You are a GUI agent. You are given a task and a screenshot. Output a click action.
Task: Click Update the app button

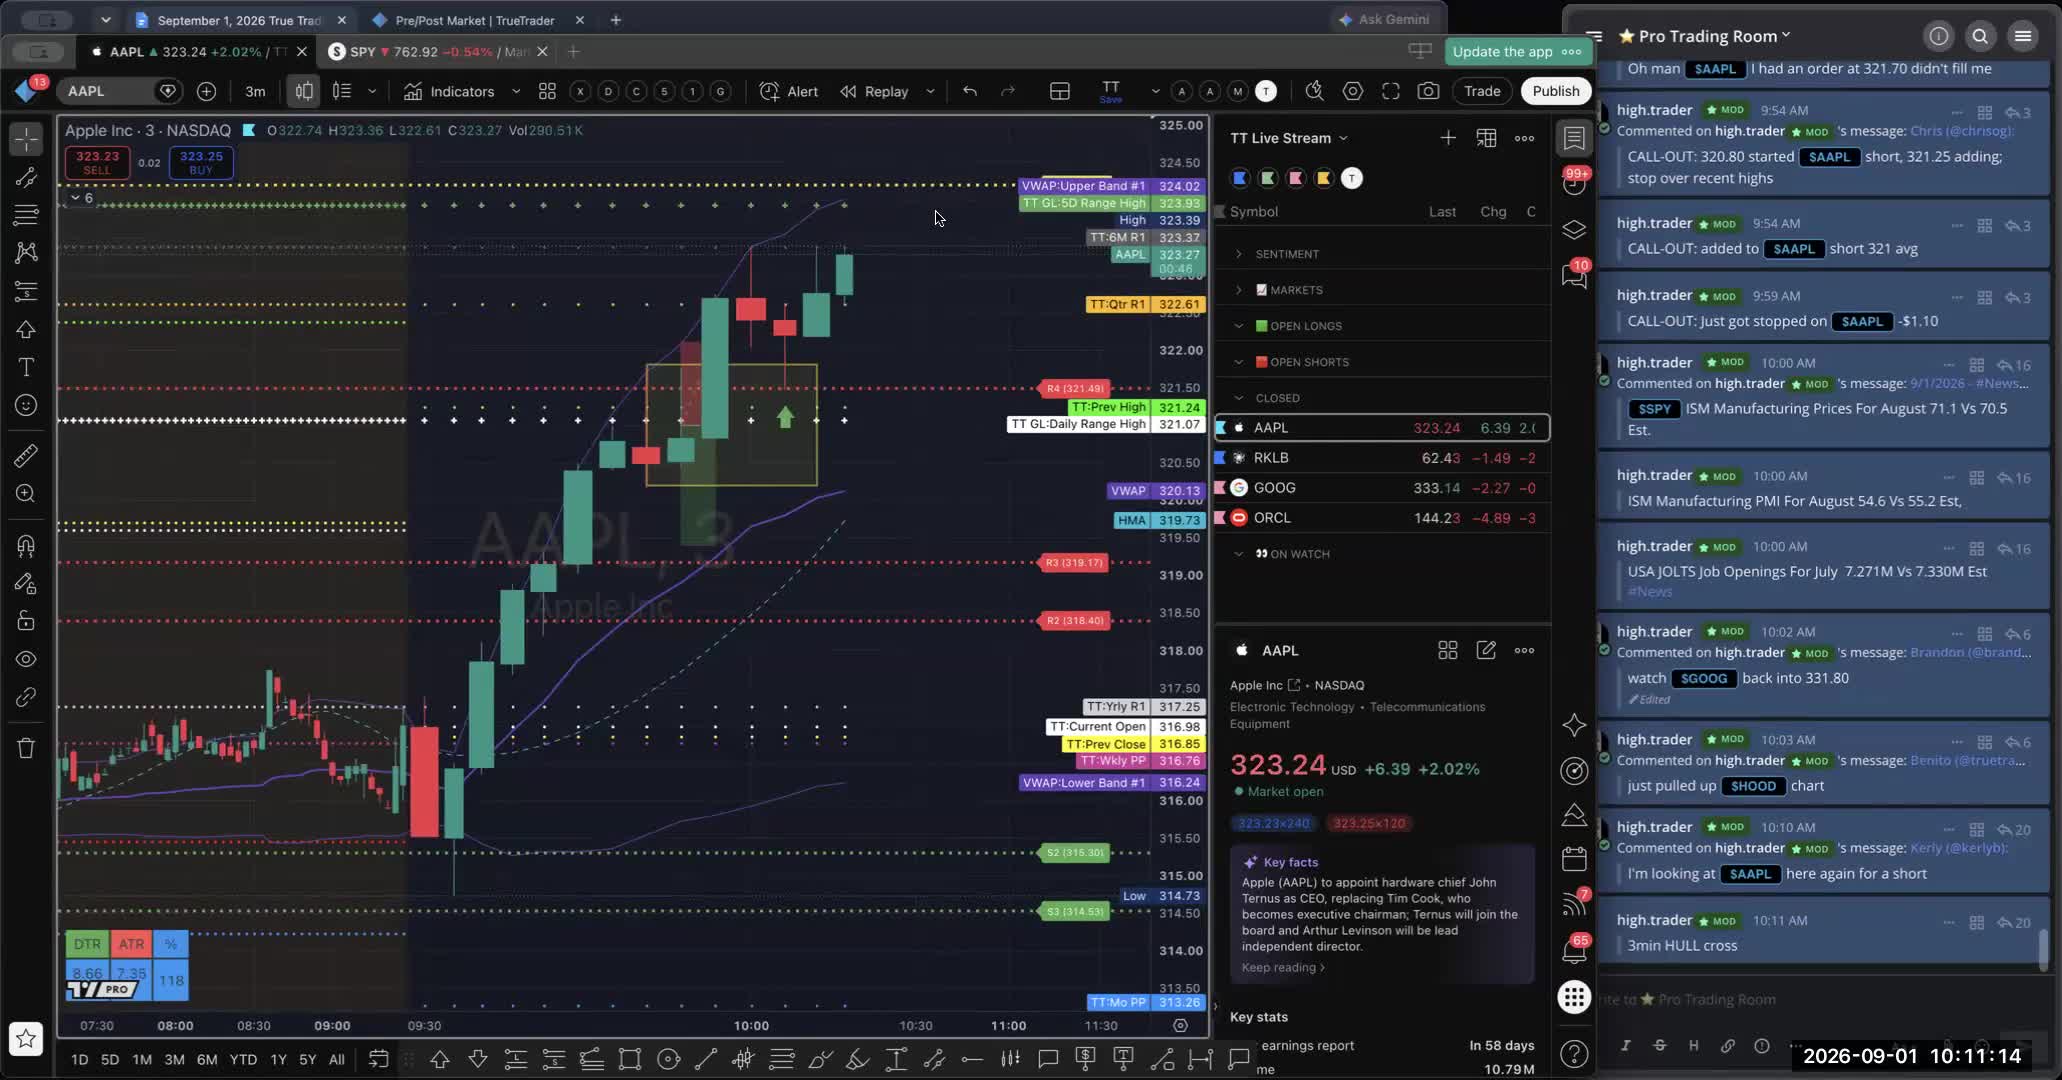[x=1516, y=52]
